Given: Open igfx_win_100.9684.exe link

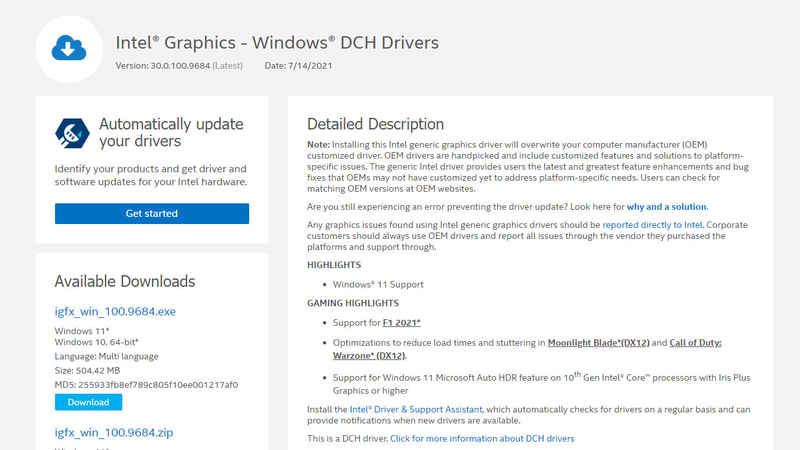Looking at the screenshot, I should pos(115,311).
